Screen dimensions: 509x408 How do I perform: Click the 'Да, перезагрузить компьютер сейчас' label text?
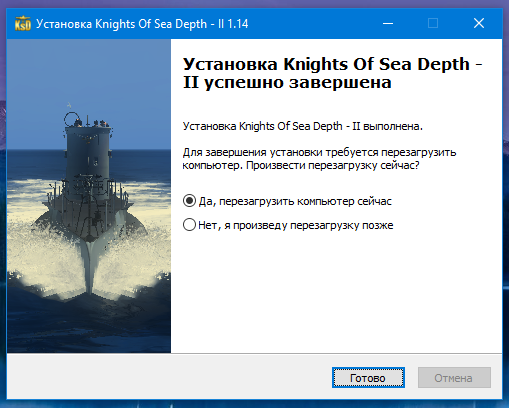pyautogui.click(x=295, y=201)
